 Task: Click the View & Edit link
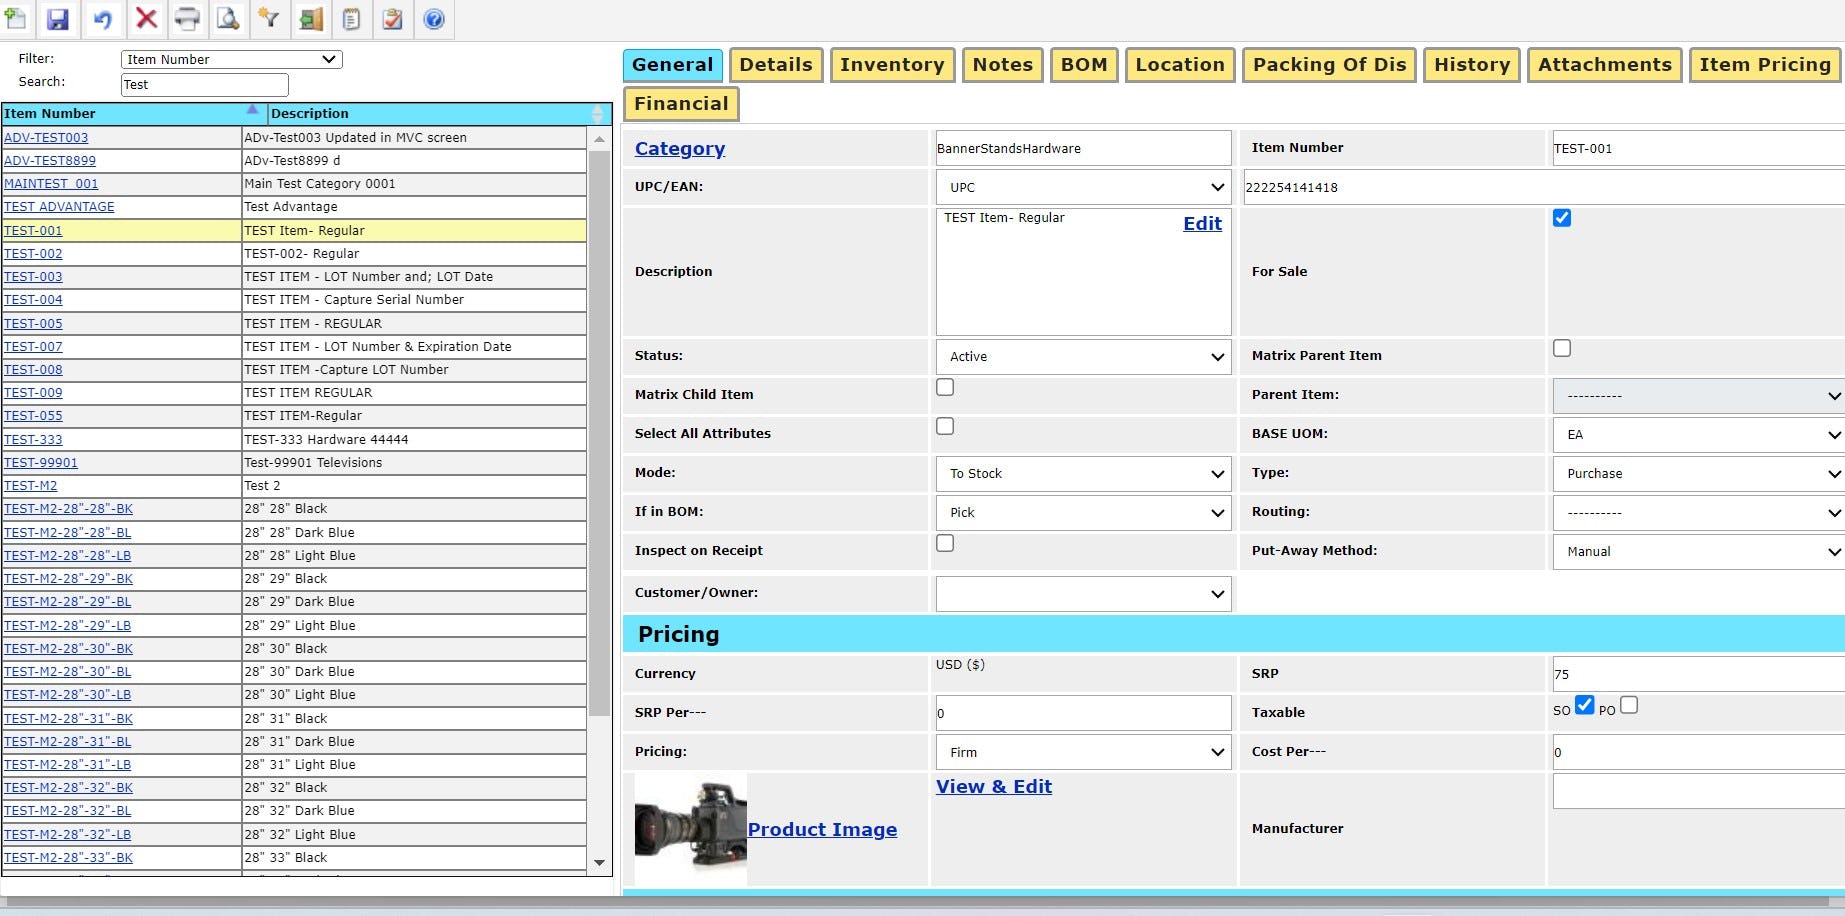coord(993,786)
